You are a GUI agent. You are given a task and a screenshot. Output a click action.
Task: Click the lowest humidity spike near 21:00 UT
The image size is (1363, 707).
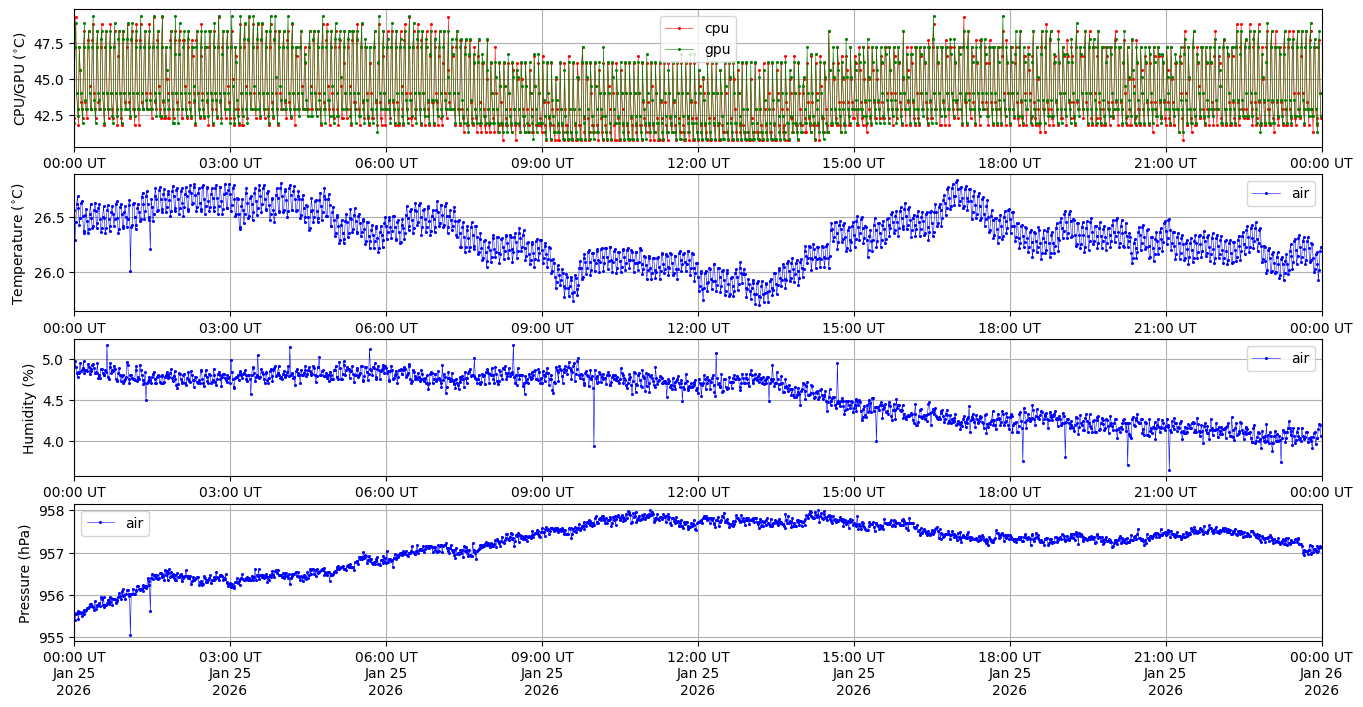(x=1168, y=470)
